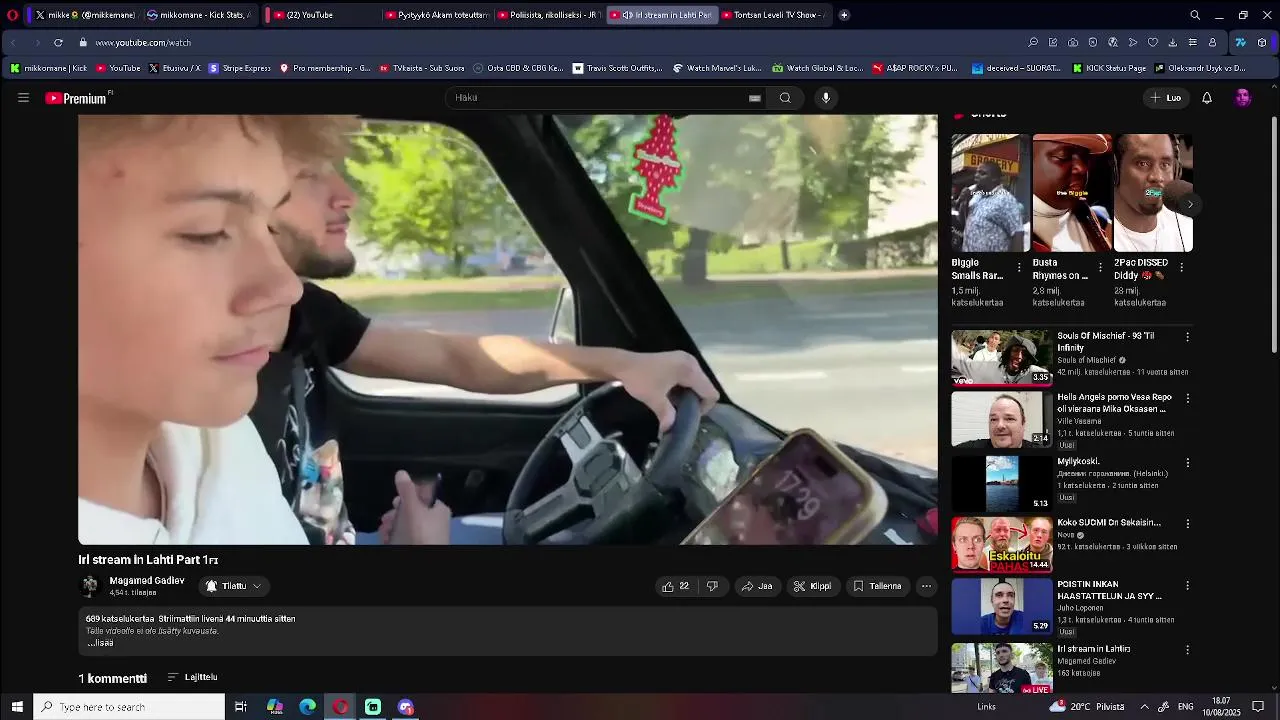Open the account avatar menu
1280x720 pixels.
click(x=1243, y=98)
